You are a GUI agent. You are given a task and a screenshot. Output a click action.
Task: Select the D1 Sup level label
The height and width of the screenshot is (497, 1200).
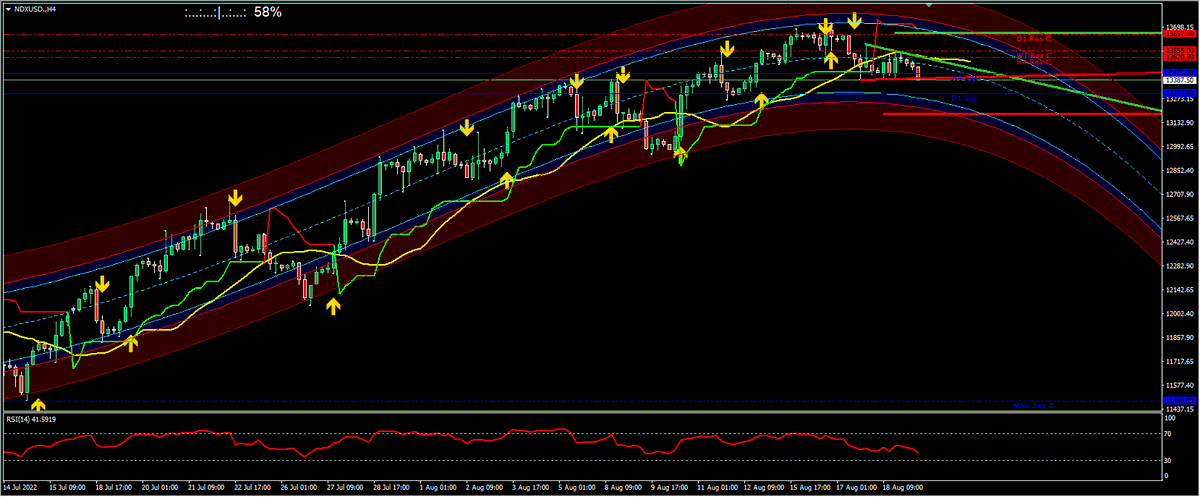point(964,99)
